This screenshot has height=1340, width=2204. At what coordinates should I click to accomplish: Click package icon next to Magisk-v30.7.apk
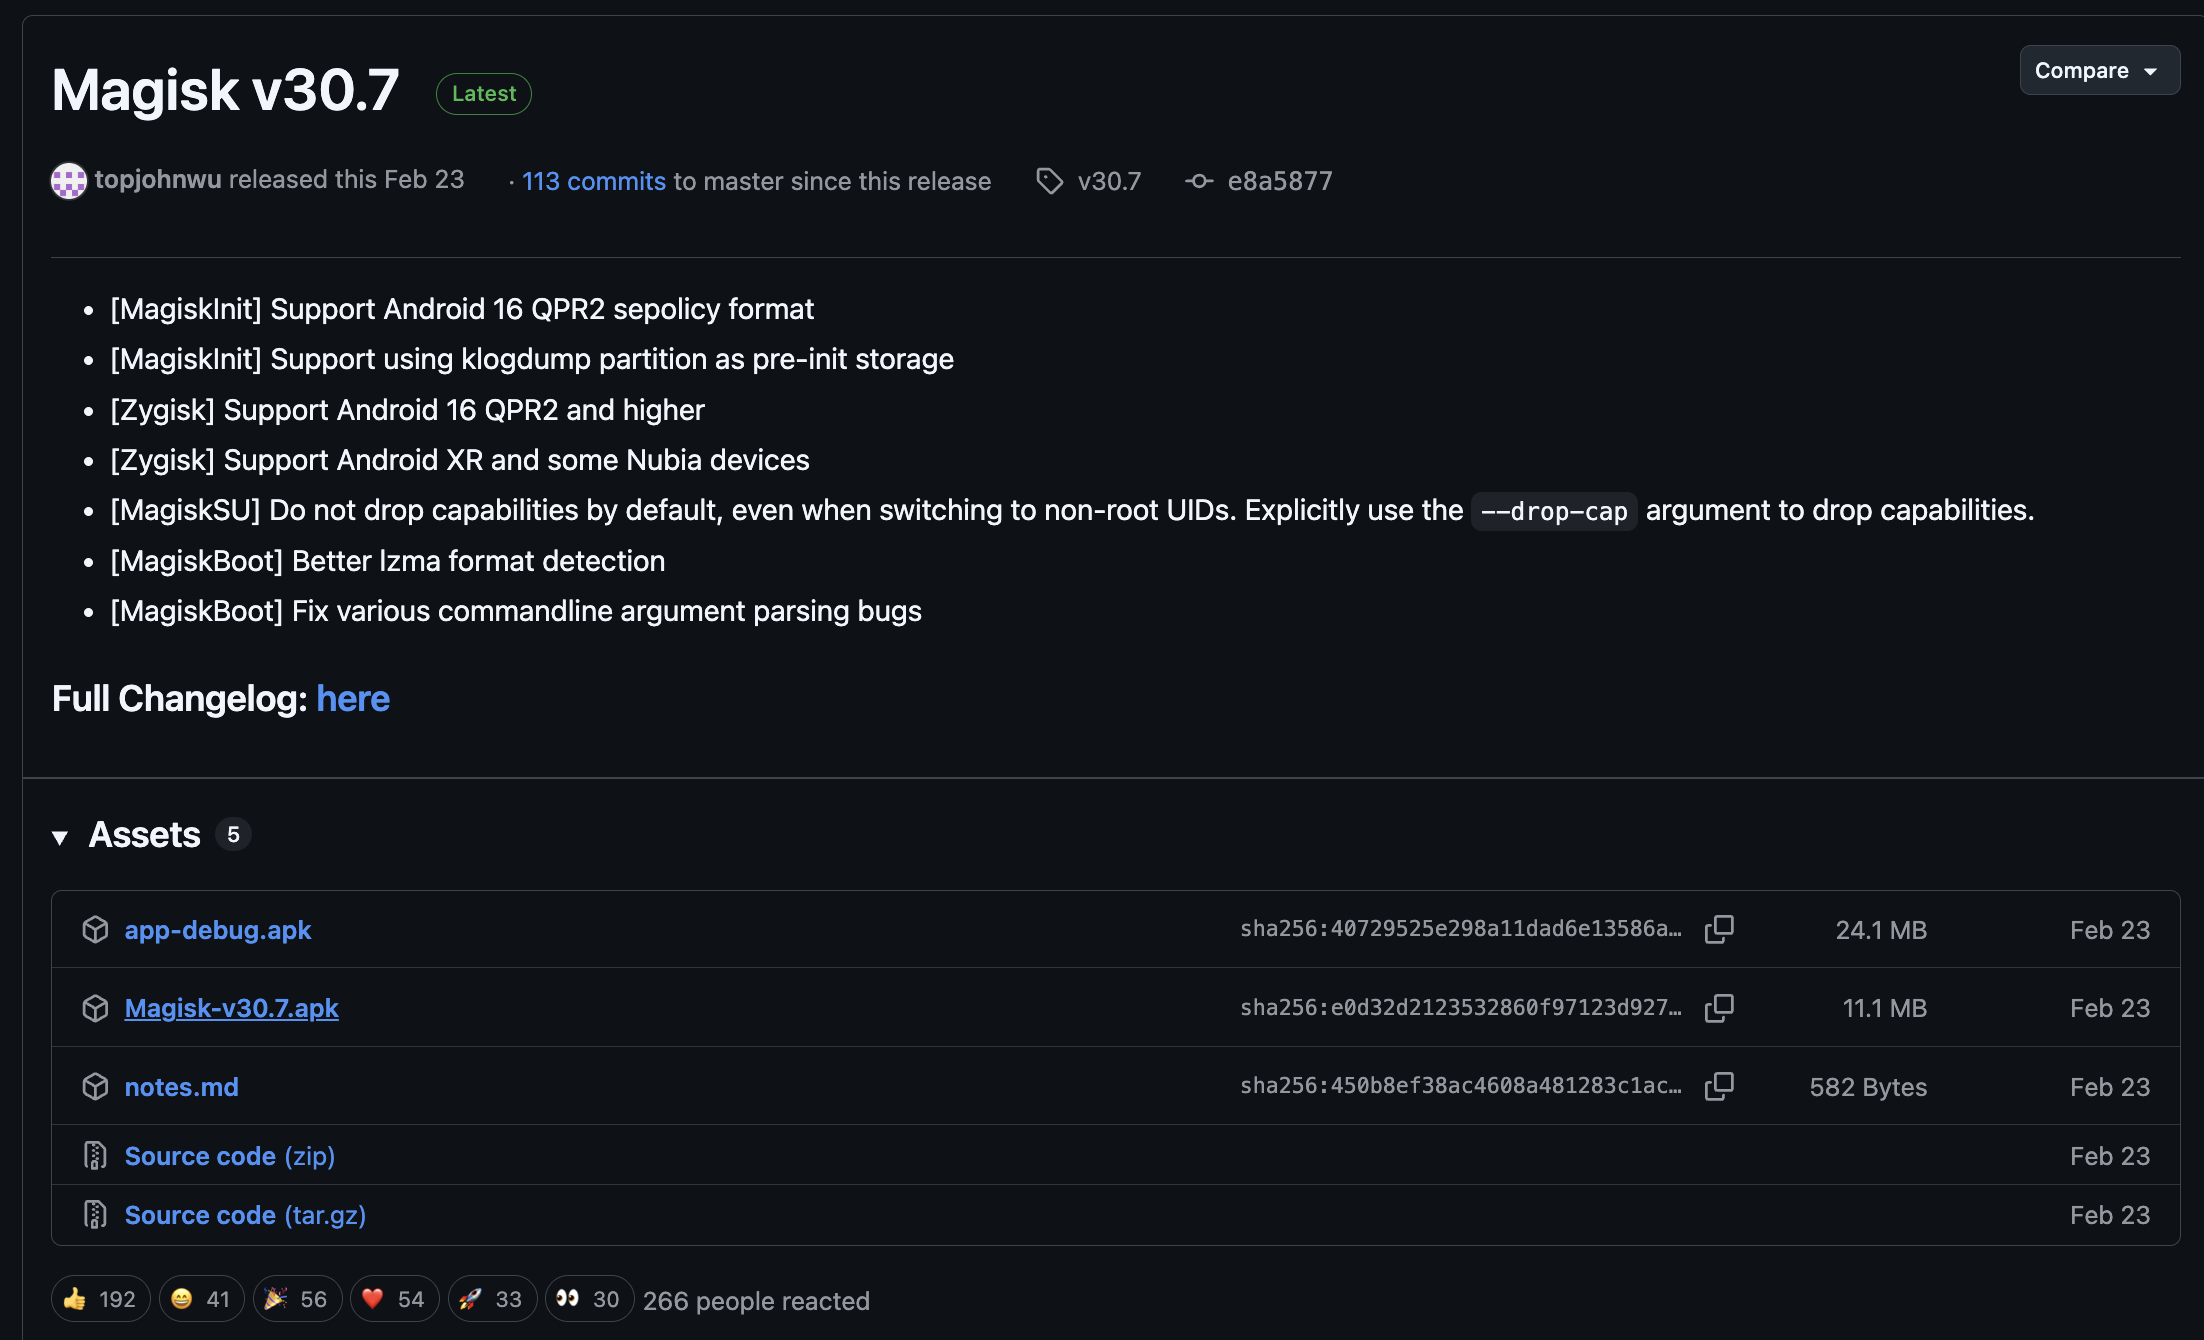(95, 1008)
